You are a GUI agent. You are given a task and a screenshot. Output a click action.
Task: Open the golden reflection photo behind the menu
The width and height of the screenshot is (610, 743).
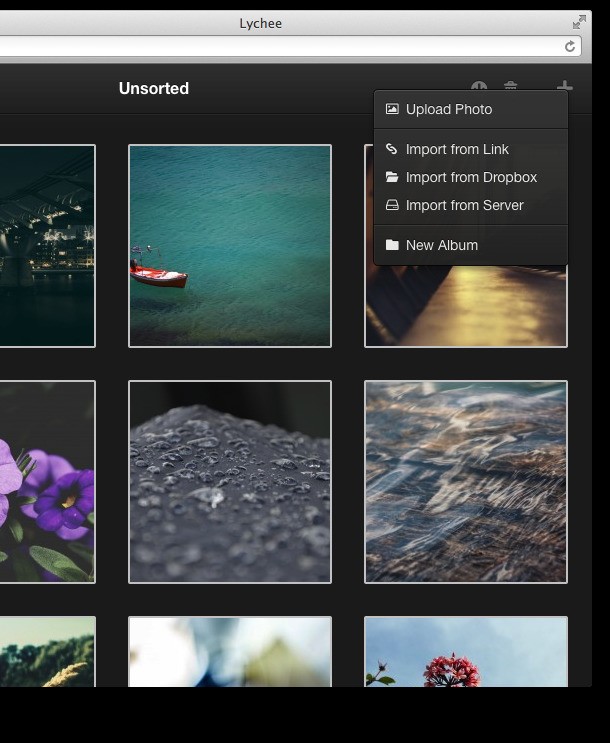[x=466, y=306]
